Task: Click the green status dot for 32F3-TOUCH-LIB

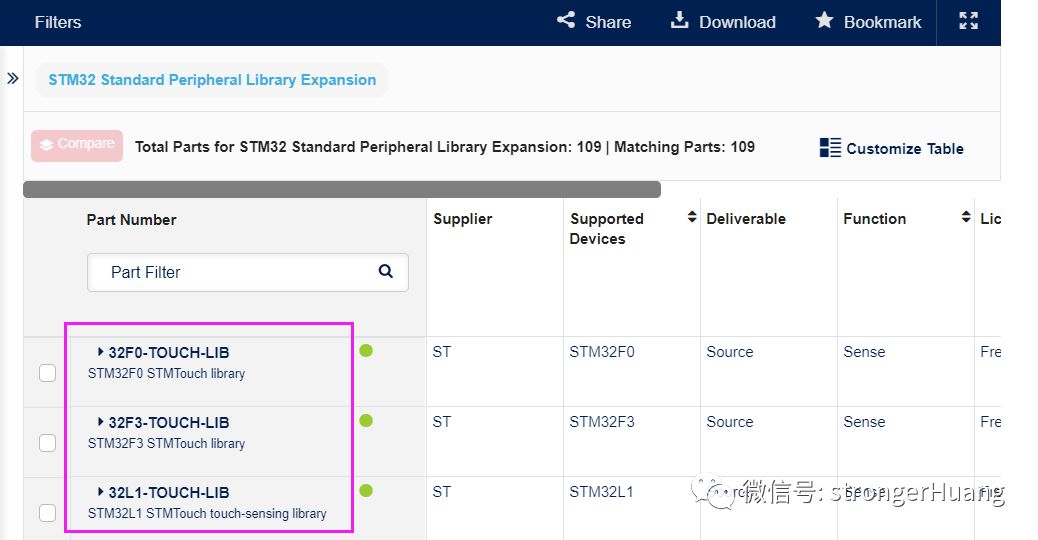Action: tap(366, 421)
